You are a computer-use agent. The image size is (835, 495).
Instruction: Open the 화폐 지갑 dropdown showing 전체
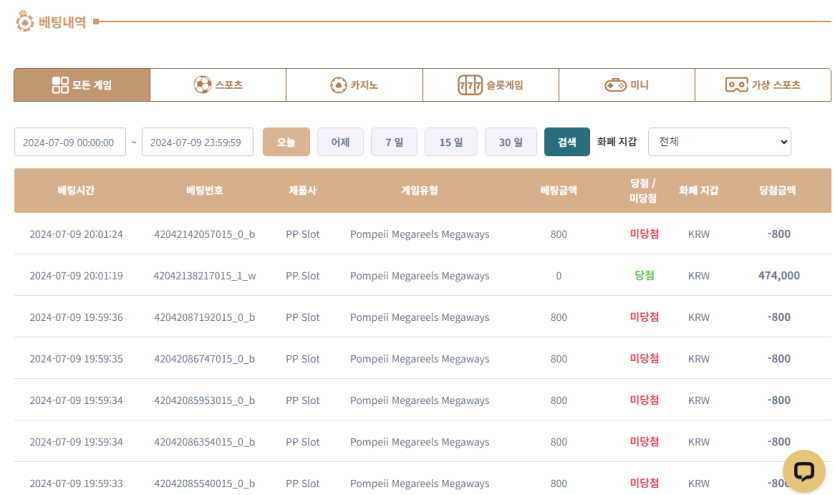[719, 142]
